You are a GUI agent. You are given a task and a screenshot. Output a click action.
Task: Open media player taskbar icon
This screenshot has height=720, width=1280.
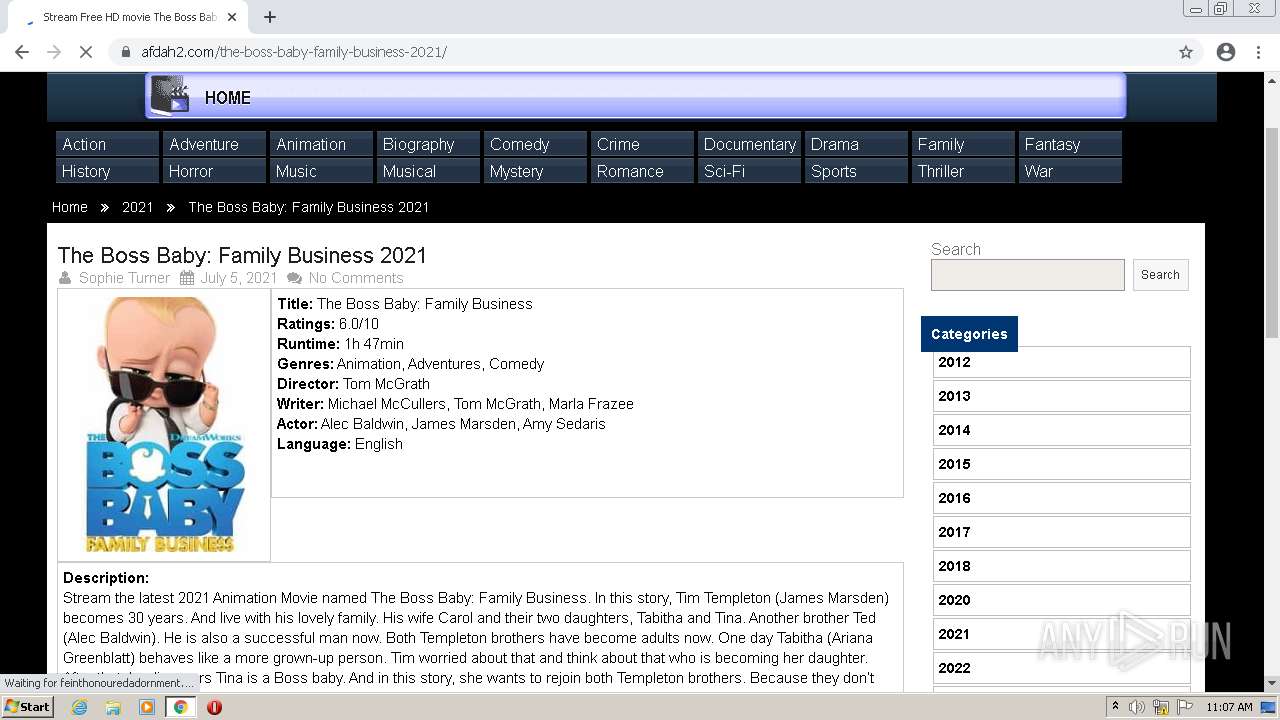click(x=147, y=707)
